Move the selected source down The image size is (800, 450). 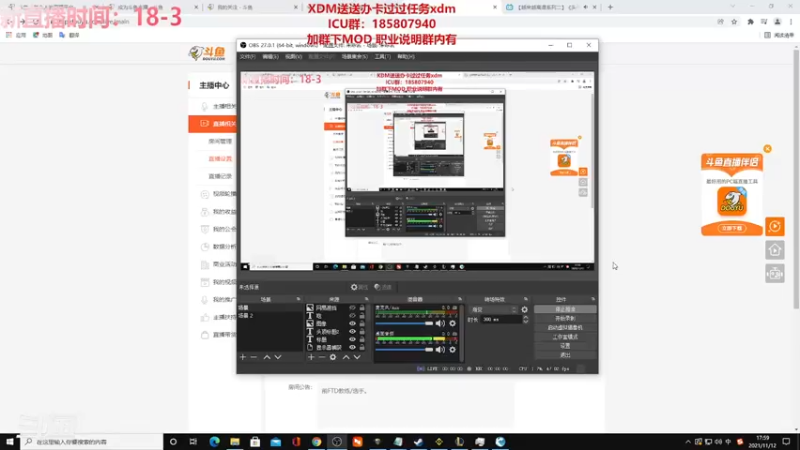pyautogui.click(x=357, y=357)
